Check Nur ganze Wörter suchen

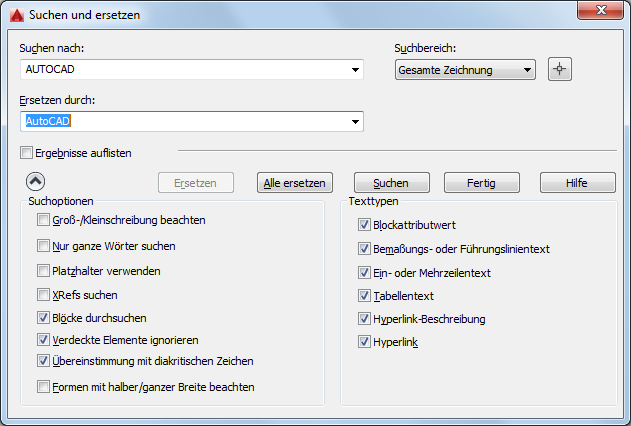tap(43, 246)
